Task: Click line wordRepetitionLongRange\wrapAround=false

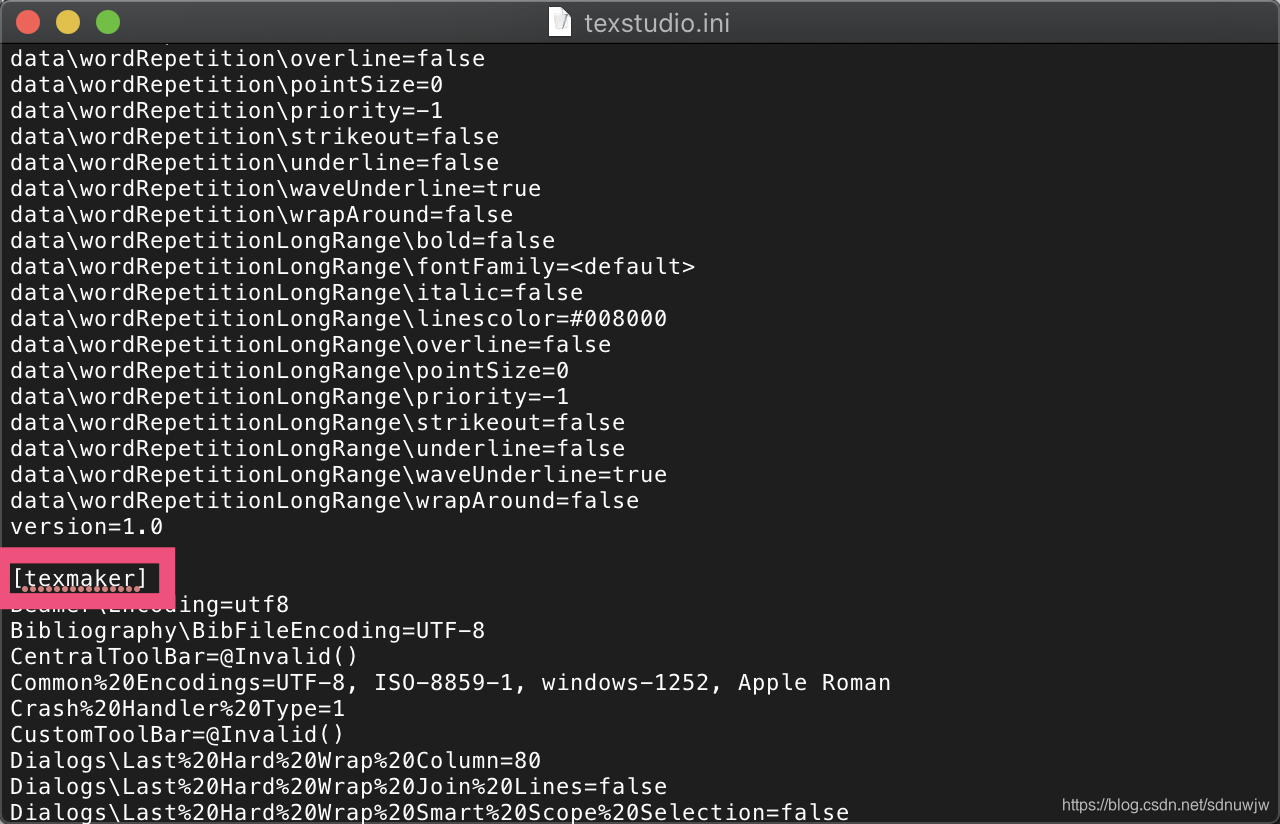Action: tap(324, 501)
